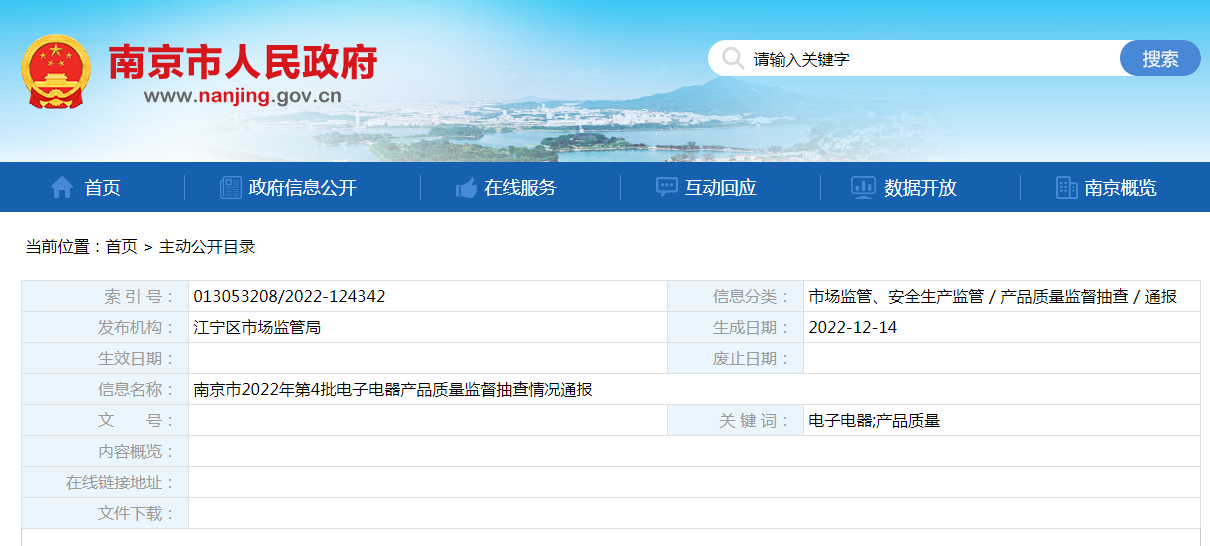
Task: Select keywords 电子电器;产品质量
Action: click(x=874, y=420)
